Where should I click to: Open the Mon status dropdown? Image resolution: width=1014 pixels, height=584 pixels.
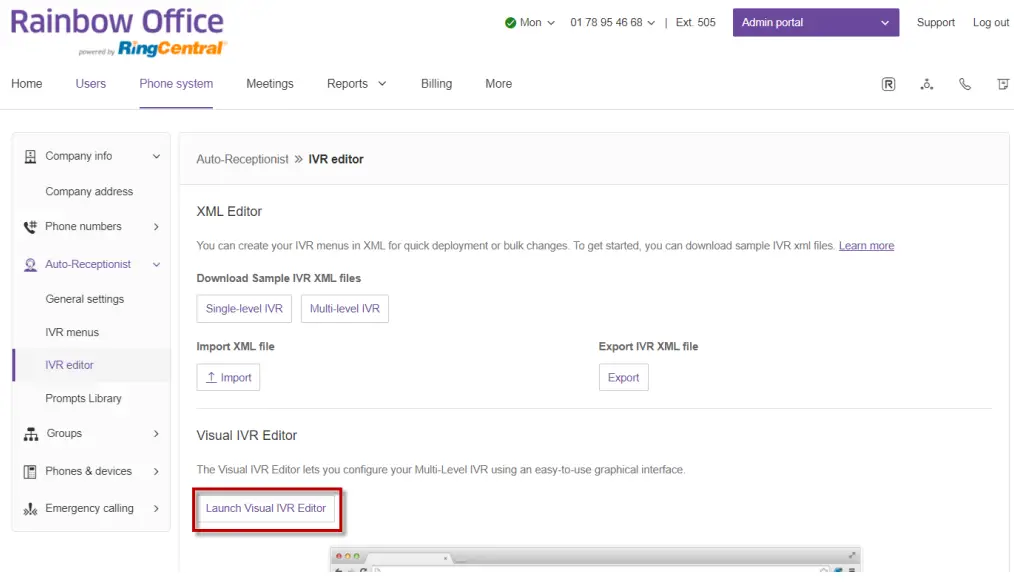click(x=530, y=23)
